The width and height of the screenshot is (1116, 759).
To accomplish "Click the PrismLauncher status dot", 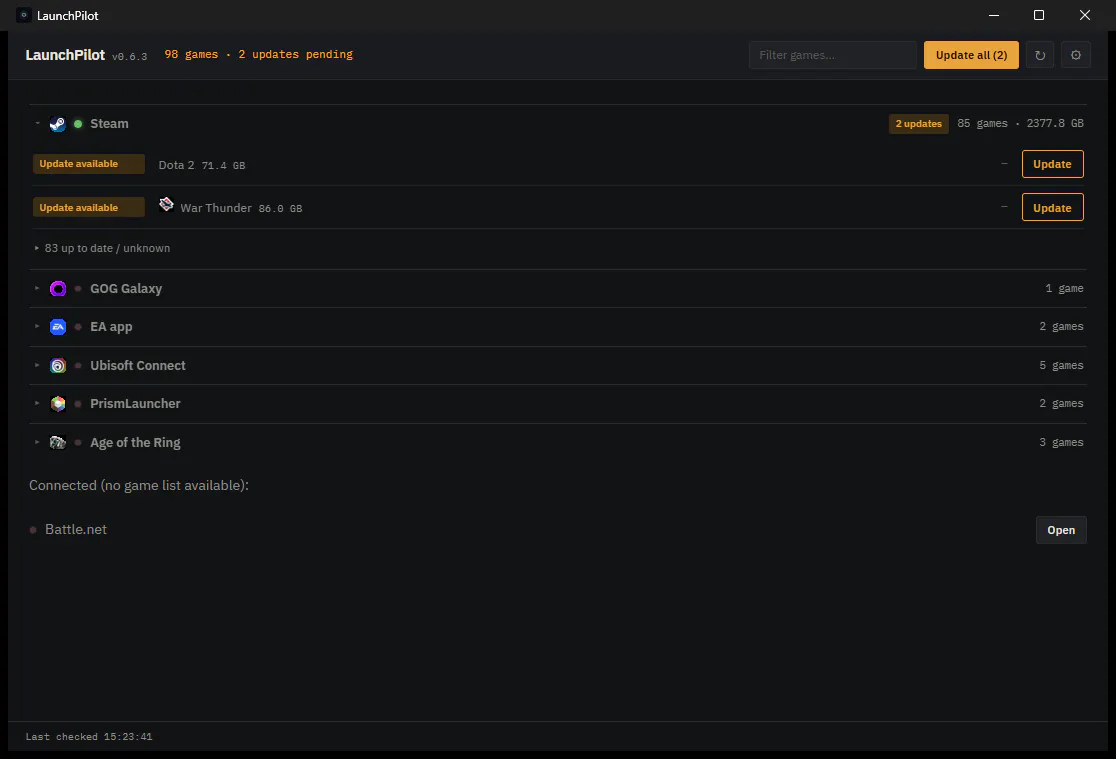I will click(x=78, y=404).
